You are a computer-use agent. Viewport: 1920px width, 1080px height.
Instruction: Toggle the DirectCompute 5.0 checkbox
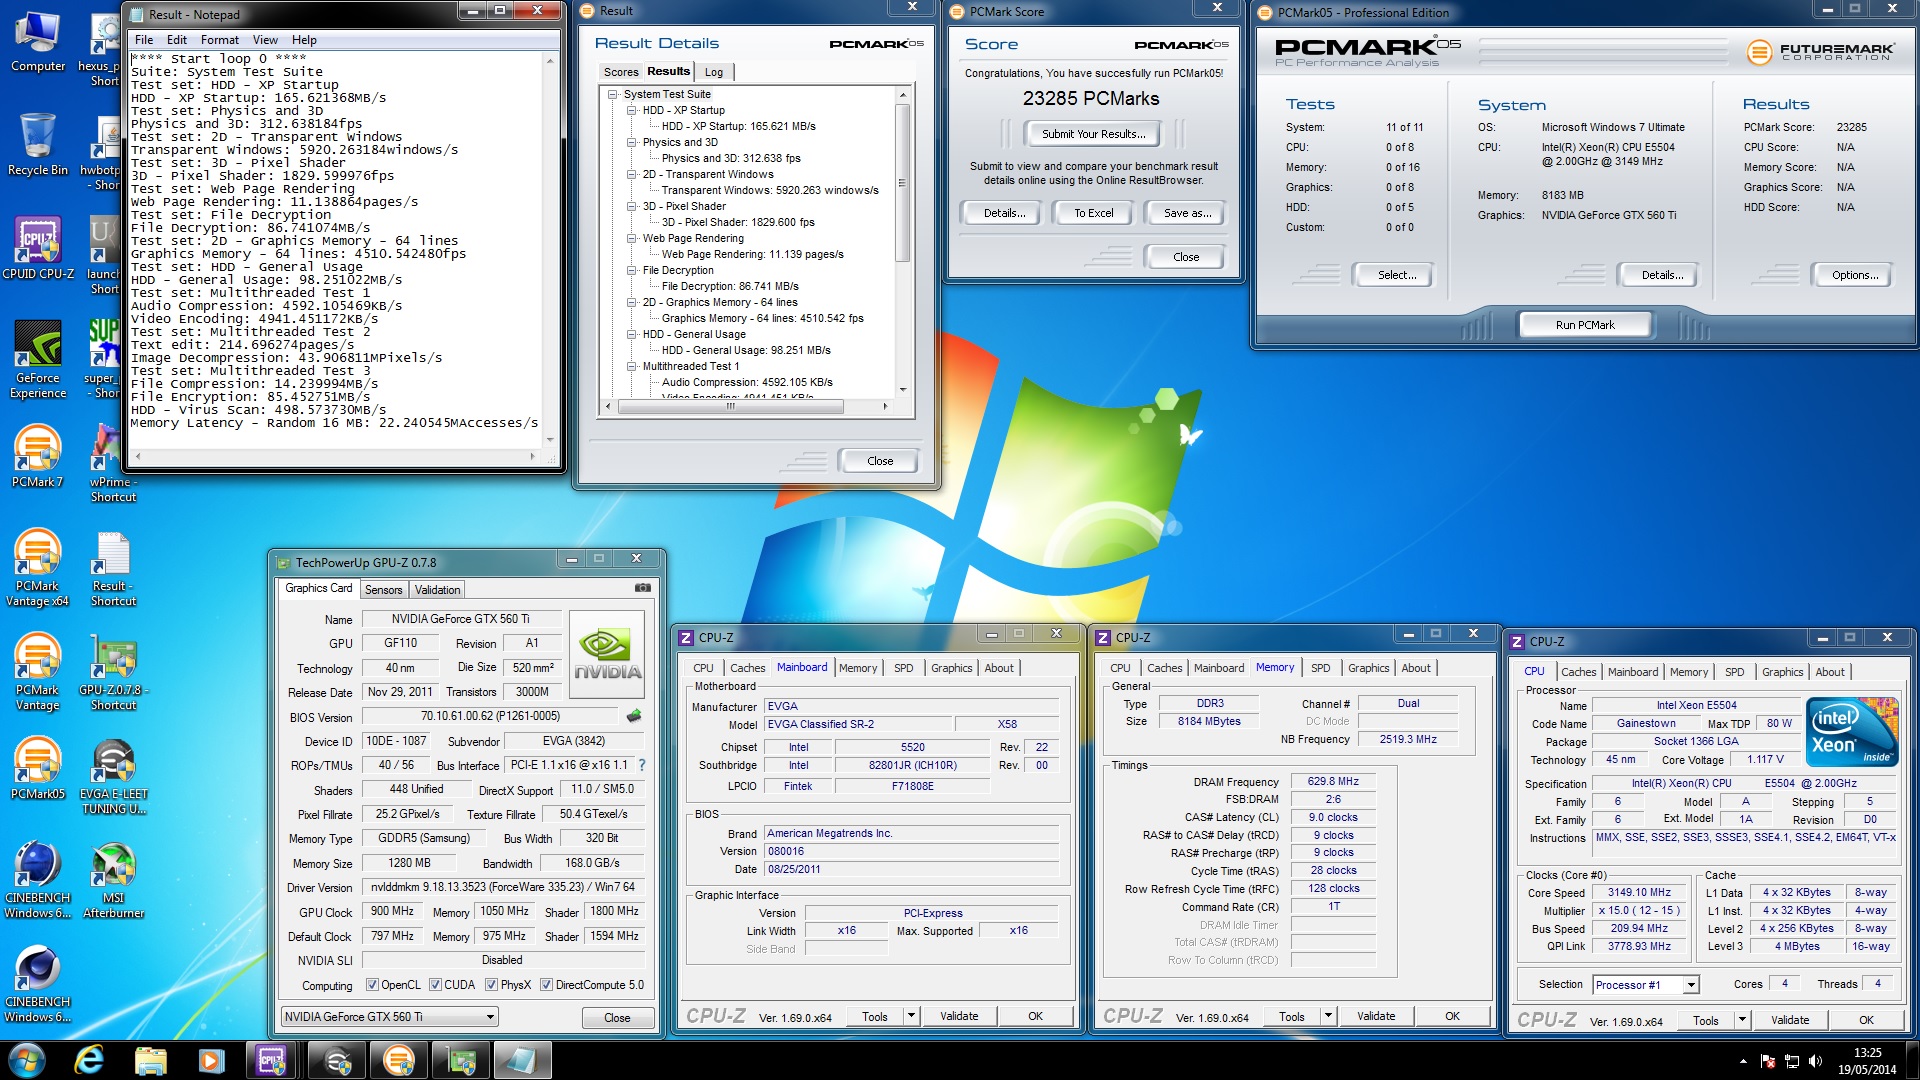point(546,985)
